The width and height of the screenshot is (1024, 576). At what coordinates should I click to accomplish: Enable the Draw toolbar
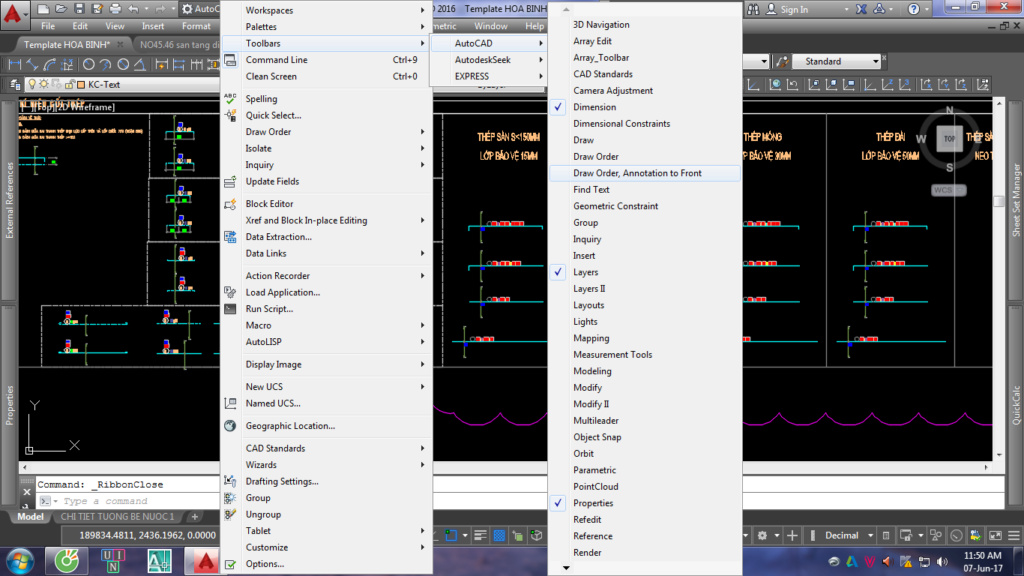(645, 140)
